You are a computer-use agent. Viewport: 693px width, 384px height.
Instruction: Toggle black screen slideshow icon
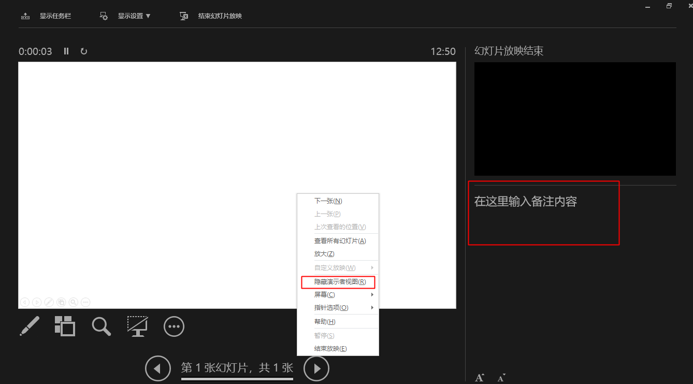[x=137, y=327]
